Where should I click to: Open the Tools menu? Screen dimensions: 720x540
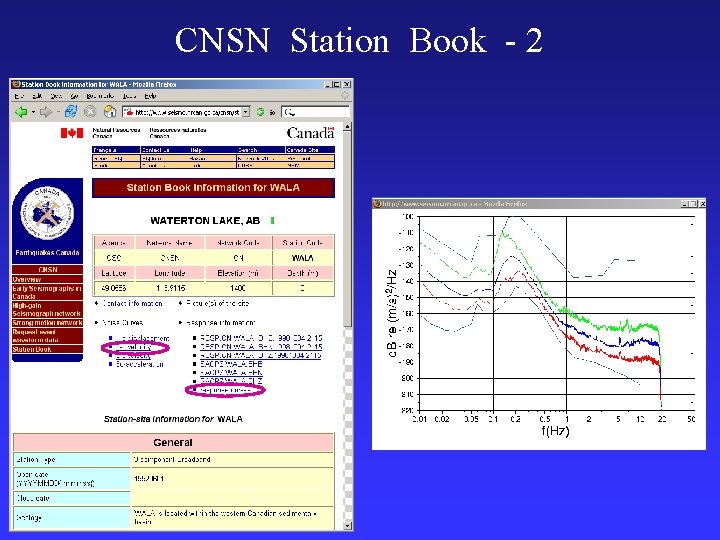coord(129,96)
